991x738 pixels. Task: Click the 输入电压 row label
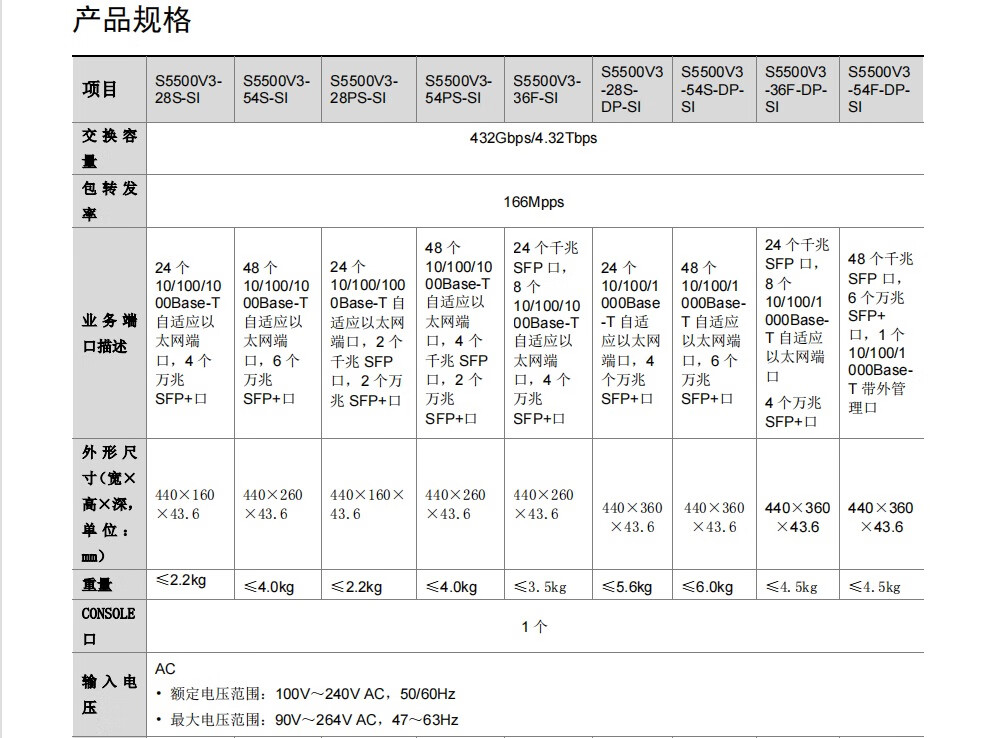pyautogui.click(x=109, y=694)
